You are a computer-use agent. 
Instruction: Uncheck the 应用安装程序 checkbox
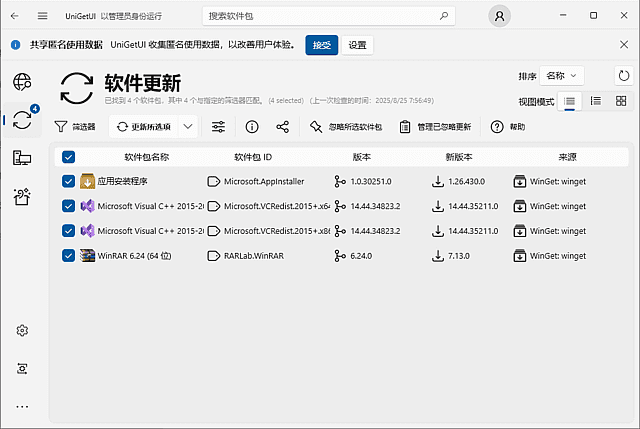pyautogui.click(x=68, y=181)
